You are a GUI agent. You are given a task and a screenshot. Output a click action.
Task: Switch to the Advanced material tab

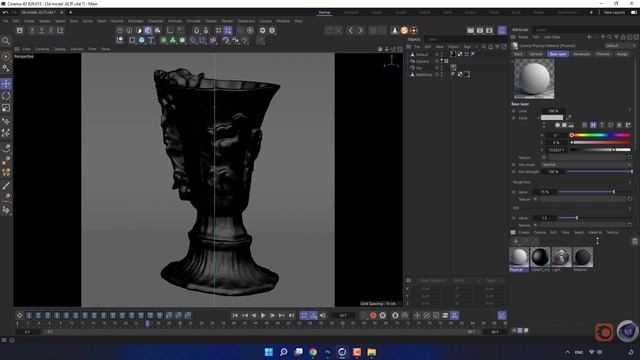[581, 54]
